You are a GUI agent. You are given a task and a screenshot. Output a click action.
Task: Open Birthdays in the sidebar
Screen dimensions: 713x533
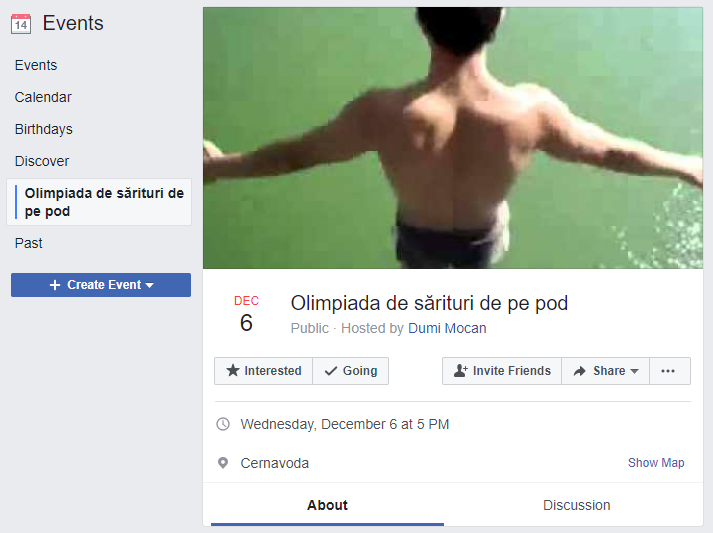coord(44,129)
